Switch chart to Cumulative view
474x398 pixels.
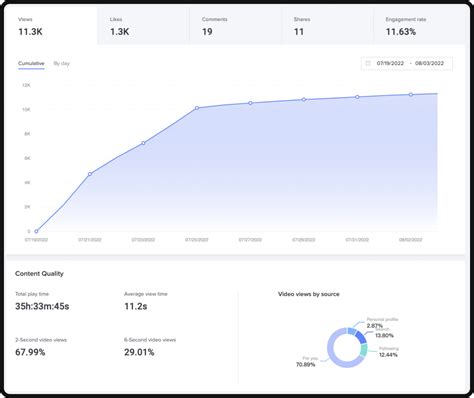pos(31,63)
